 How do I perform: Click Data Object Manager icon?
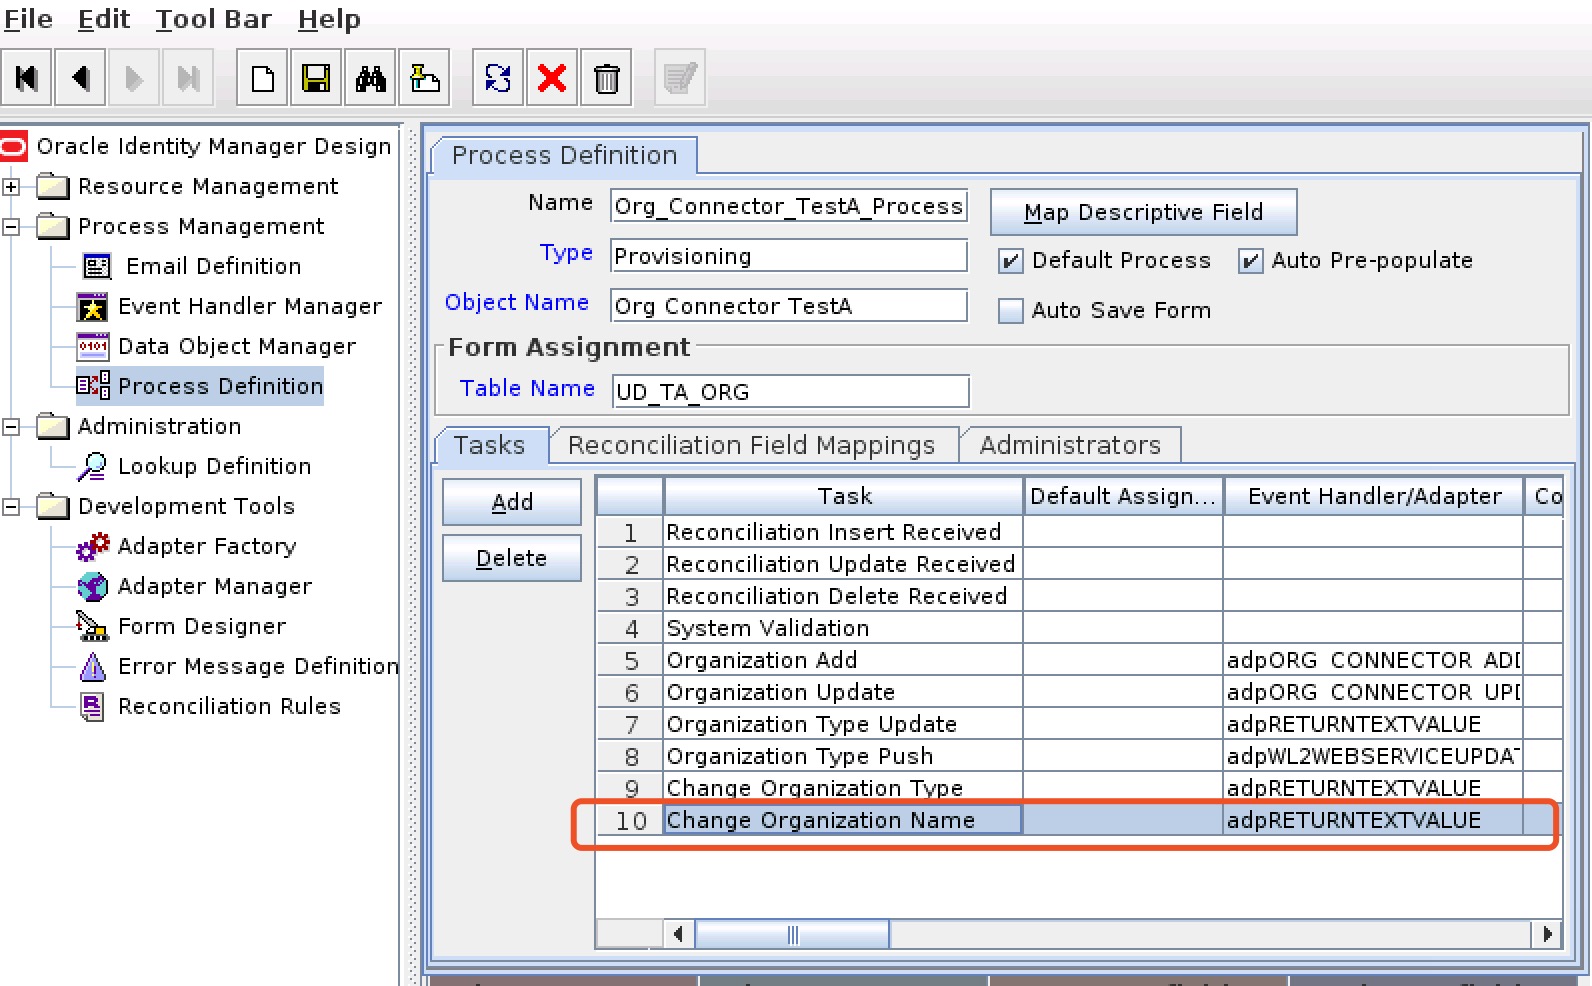click(x=92, y=346)
